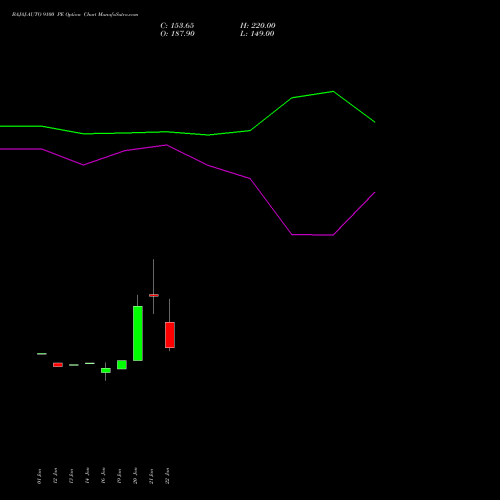Select the tallest green candlestick body

click(138, 333)
